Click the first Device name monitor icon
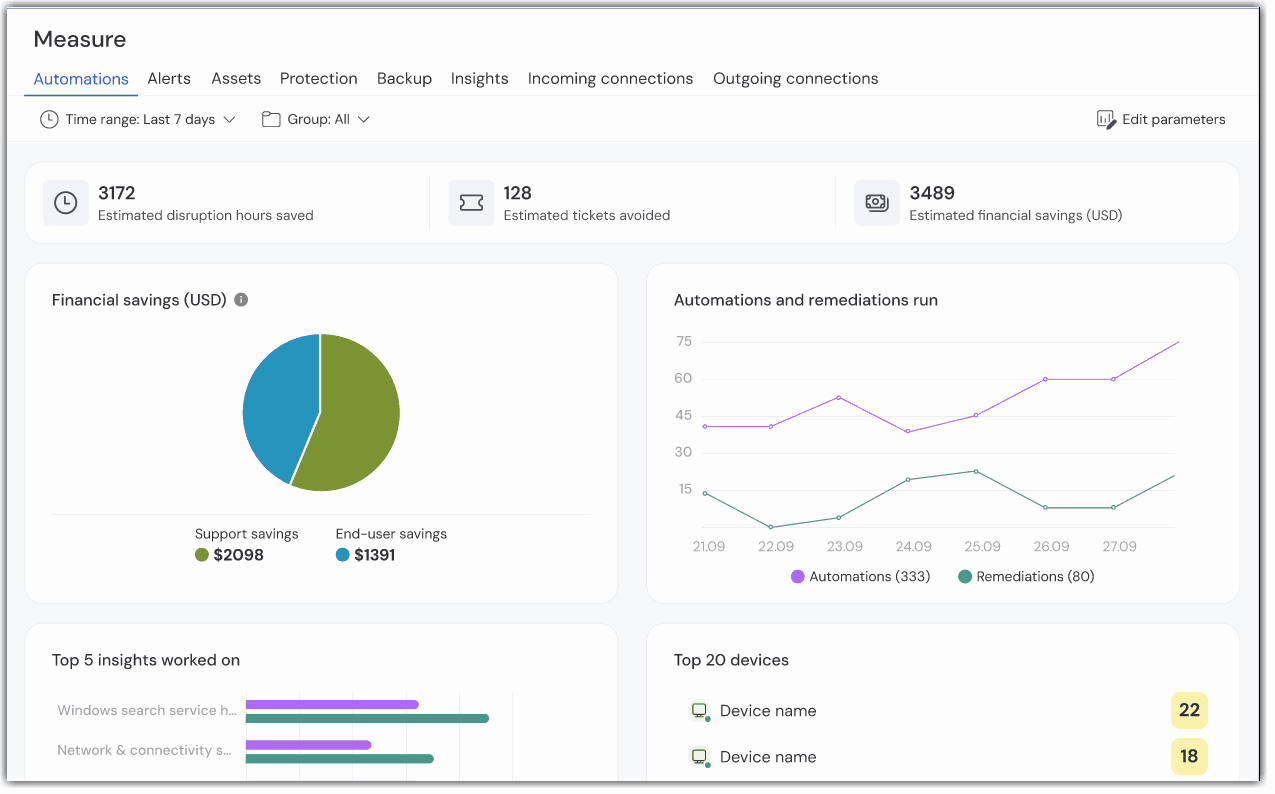Screen dimensions: 1275x794 click(700, 711)
